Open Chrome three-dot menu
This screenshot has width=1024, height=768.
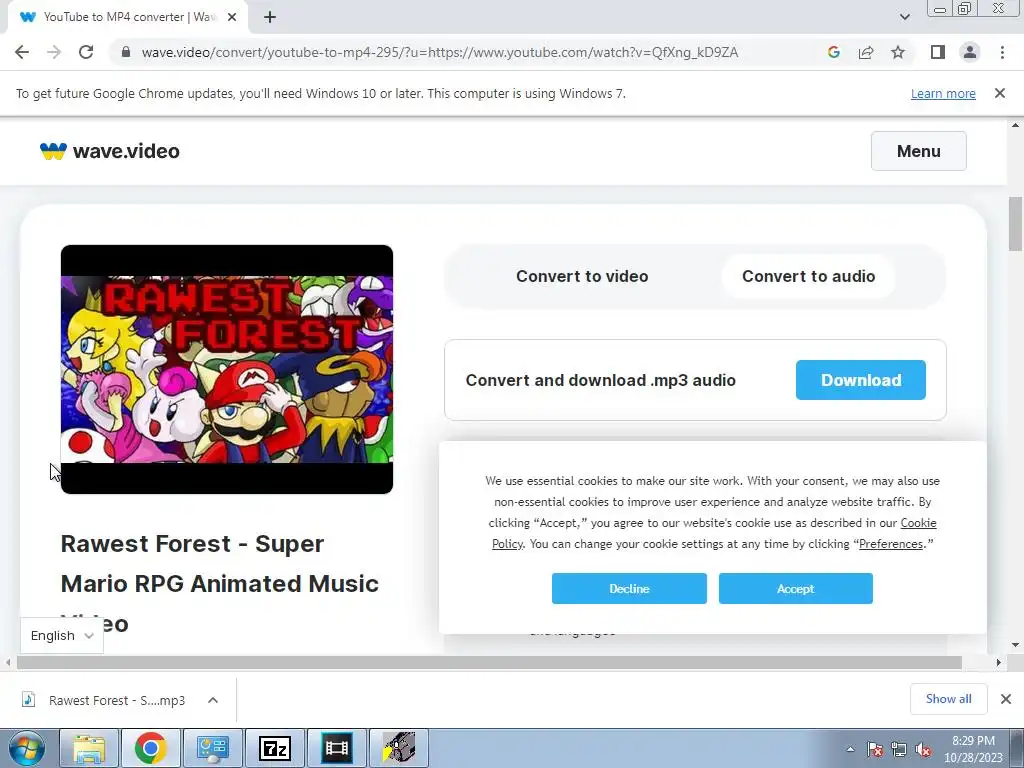tap(1002, 52)
